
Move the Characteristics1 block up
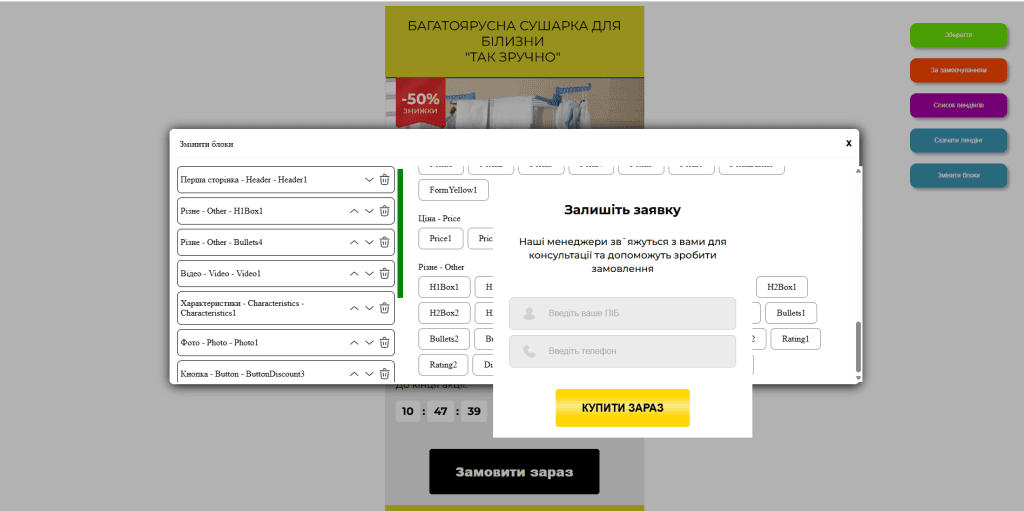point(354,308)
